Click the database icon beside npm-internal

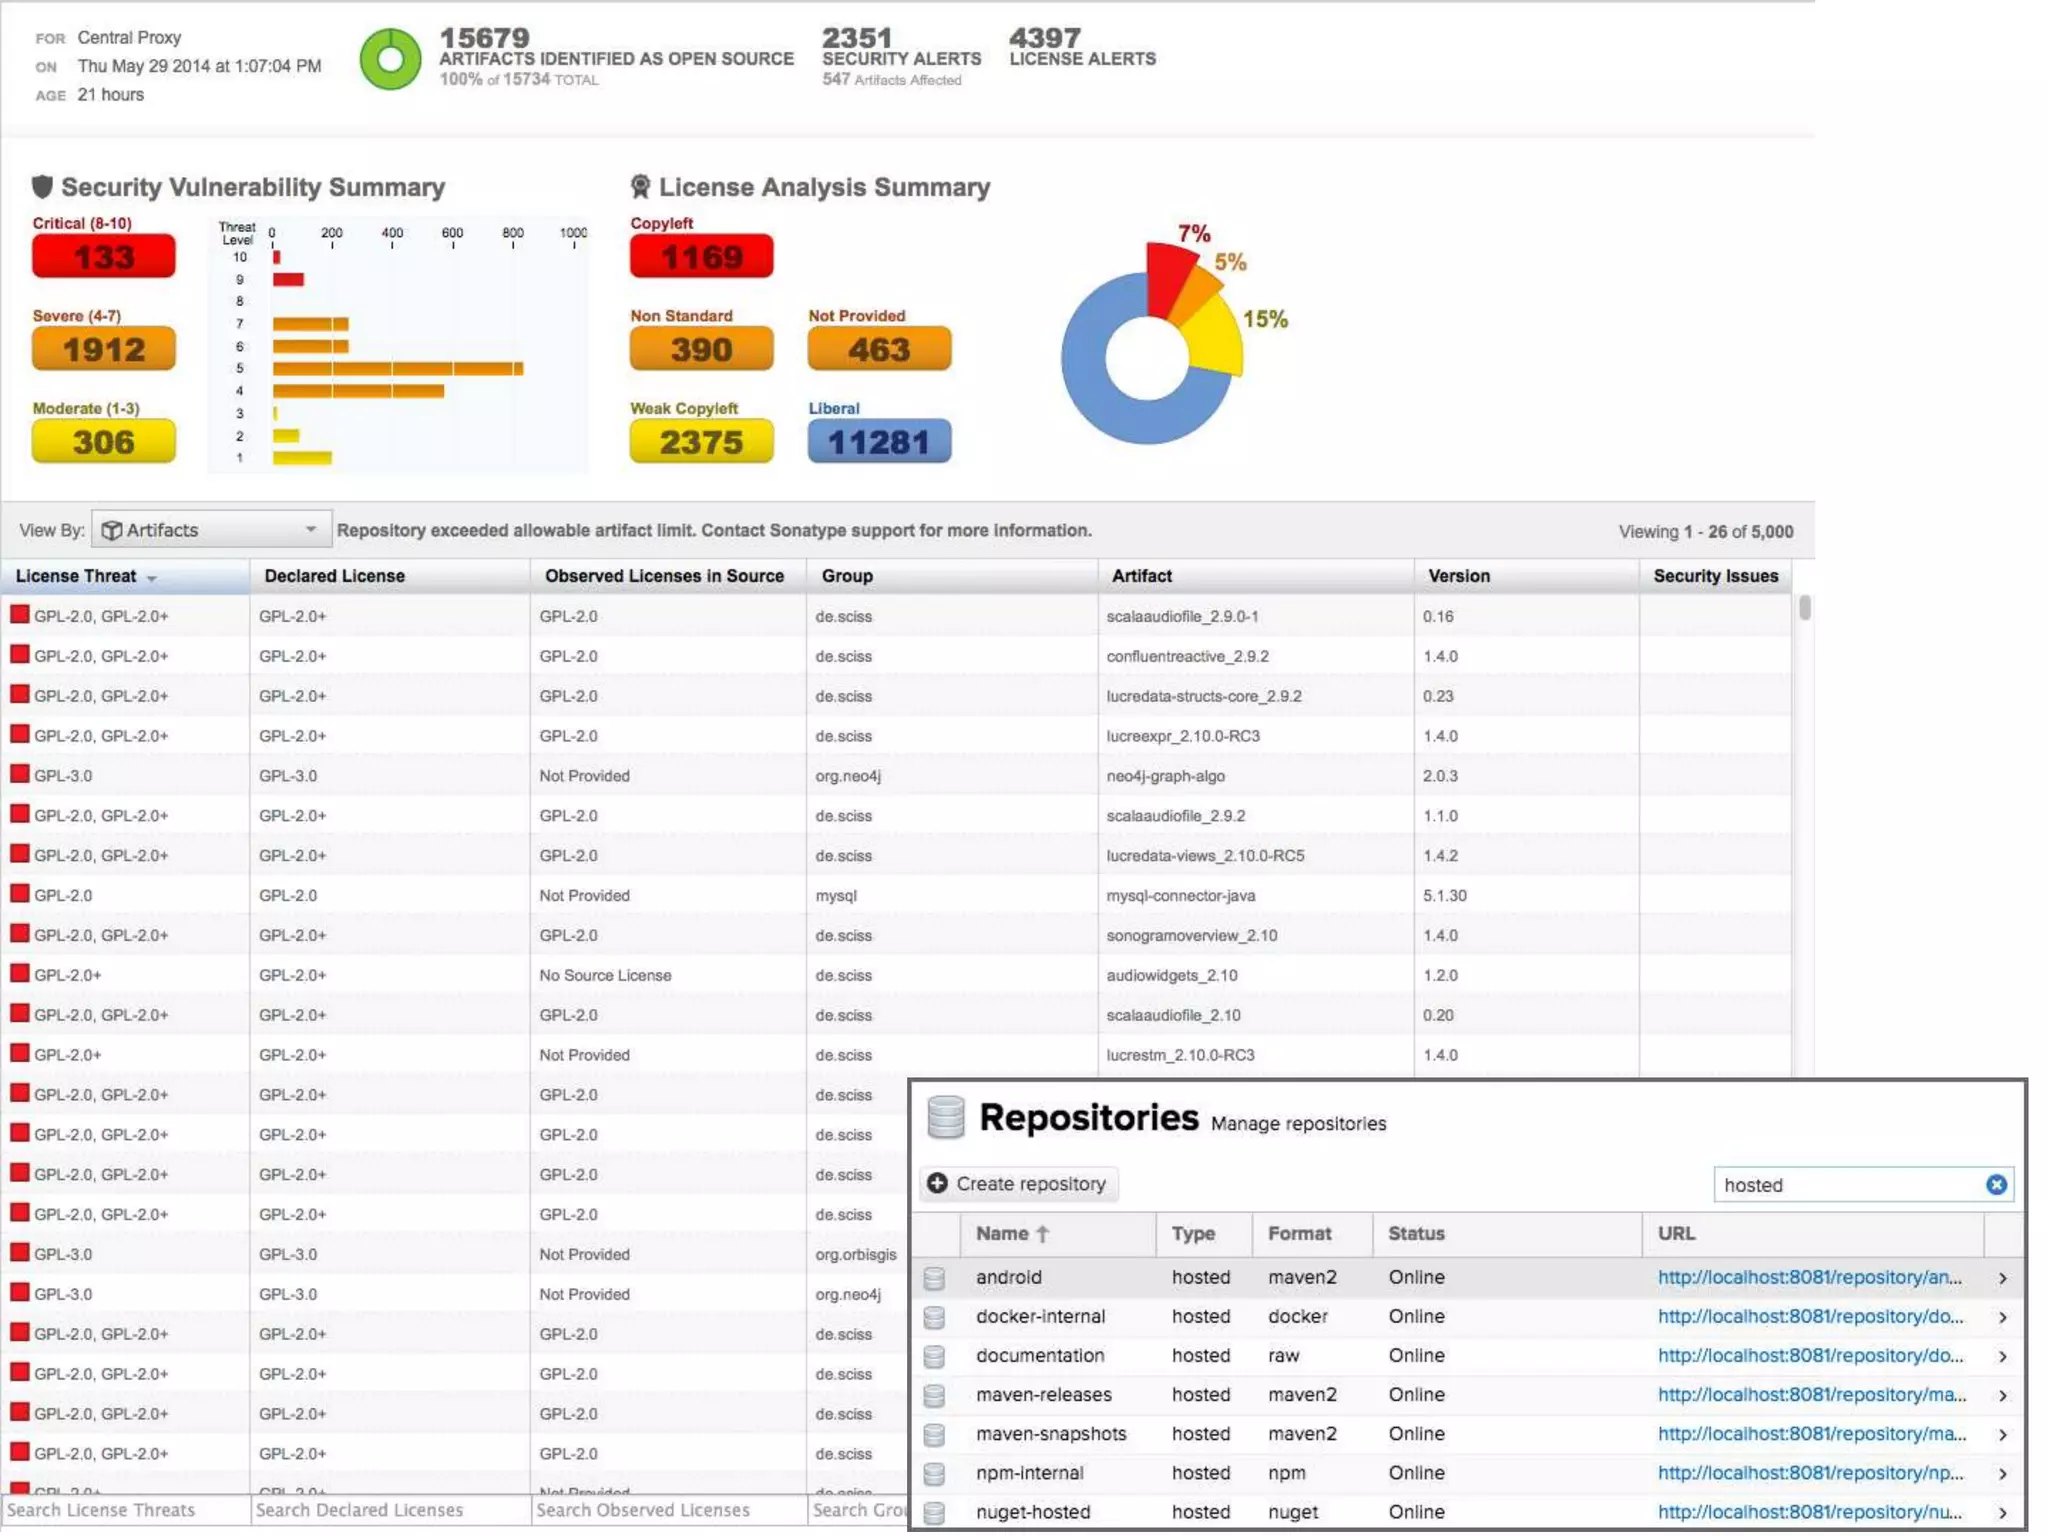coord(934,1474)
